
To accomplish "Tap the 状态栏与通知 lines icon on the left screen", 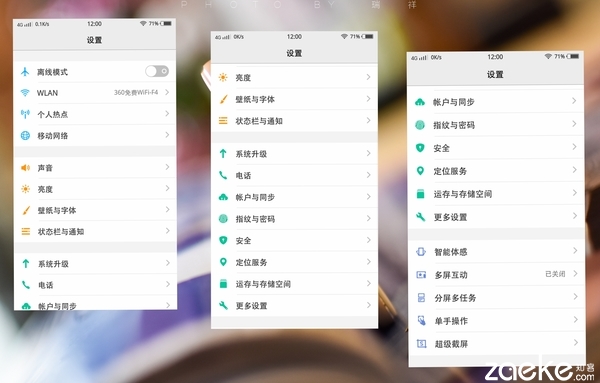I will pyautogui.click(x=26, y=231).
